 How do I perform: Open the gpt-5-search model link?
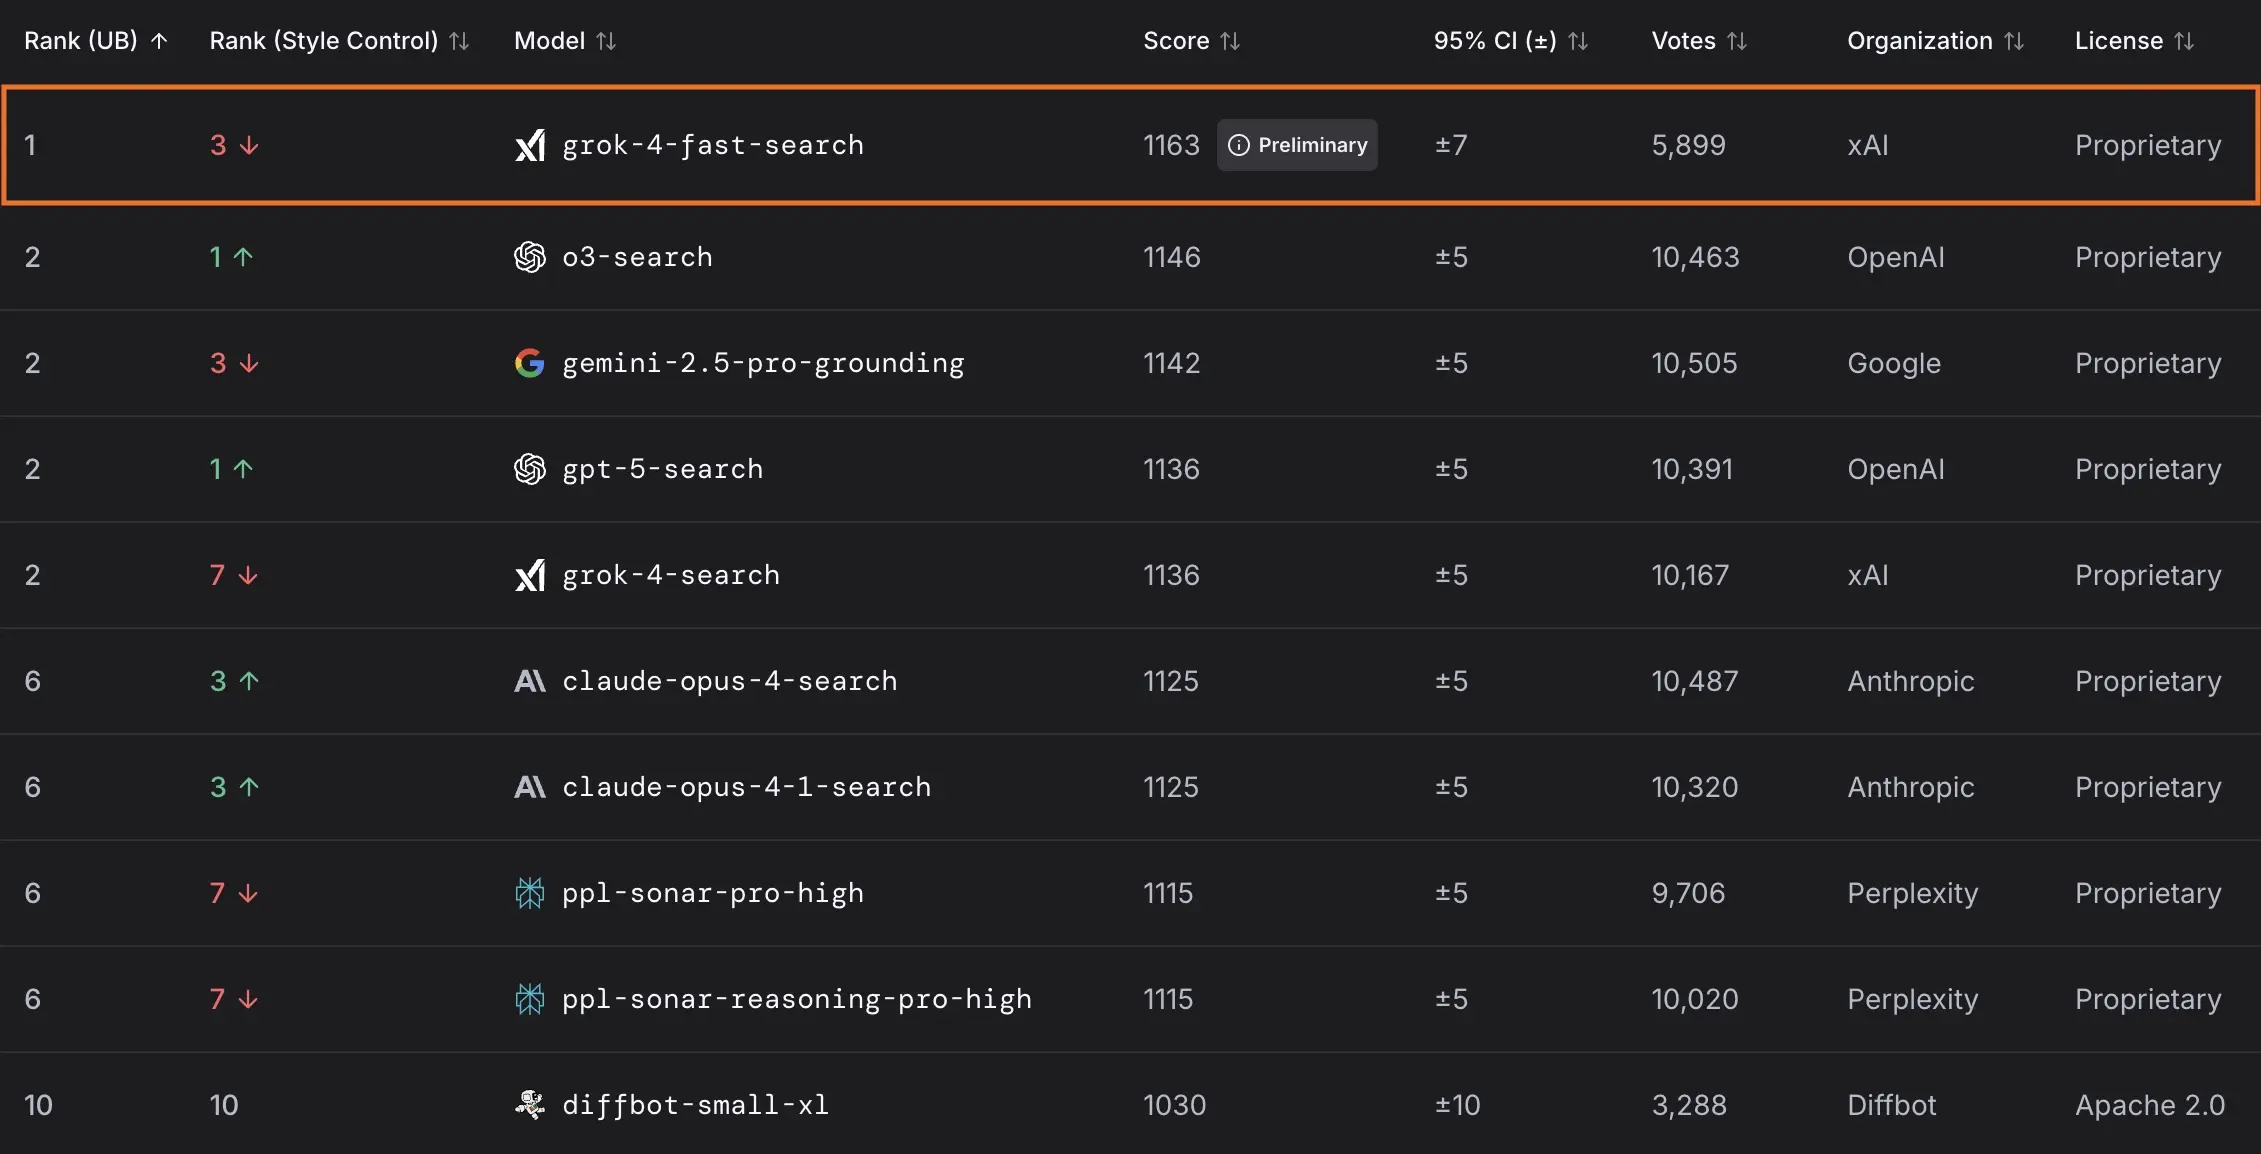(662, 469)
